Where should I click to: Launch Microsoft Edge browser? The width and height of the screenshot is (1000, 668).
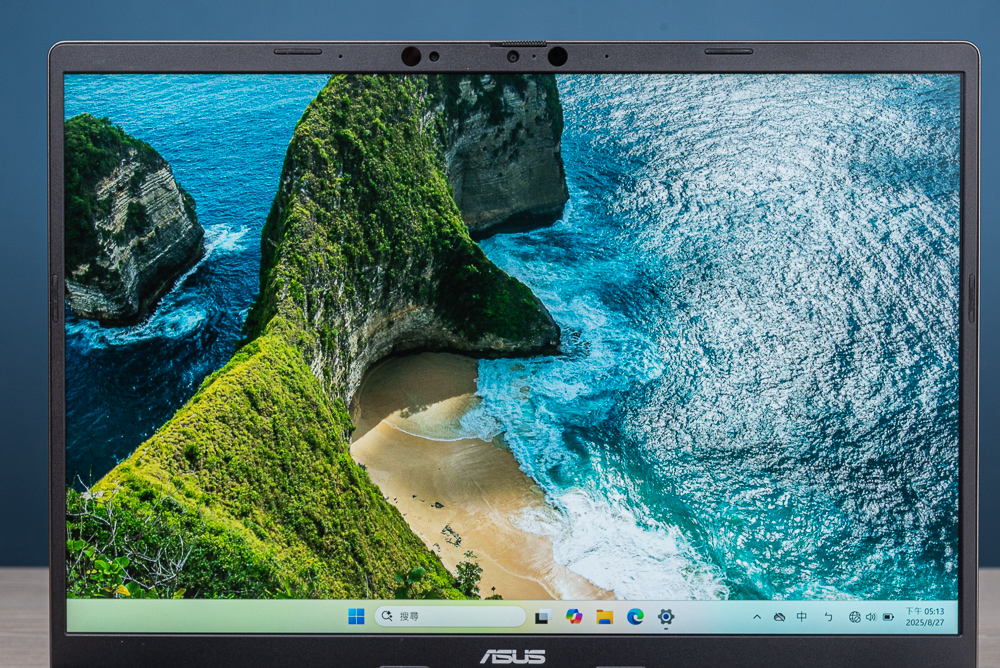pos(635,616)
